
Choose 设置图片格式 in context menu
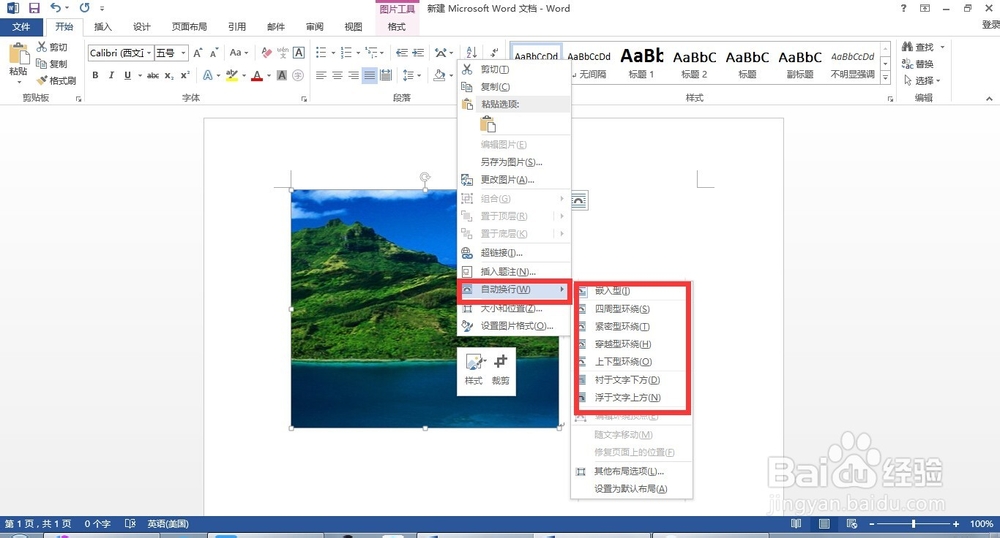(x=514, y=326)
